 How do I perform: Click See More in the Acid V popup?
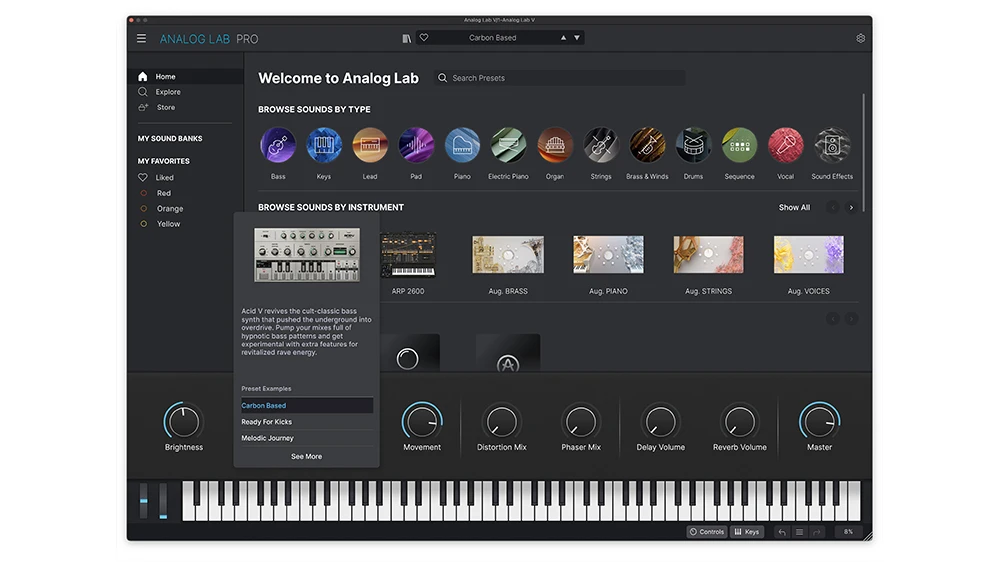306,456
